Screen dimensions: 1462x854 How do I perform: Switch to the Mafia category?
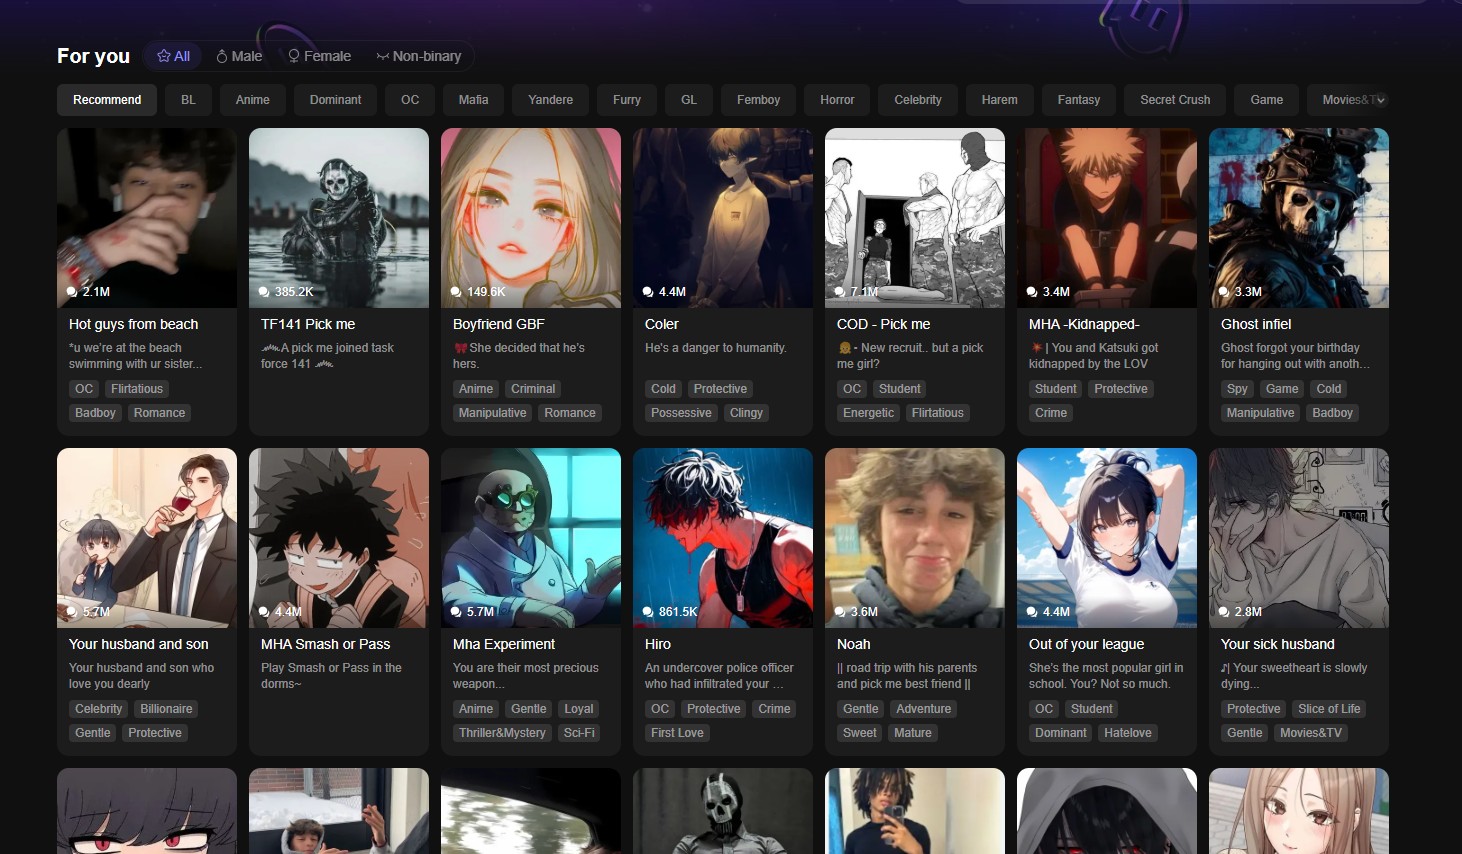pyautogui.click(x=473, y=100)
